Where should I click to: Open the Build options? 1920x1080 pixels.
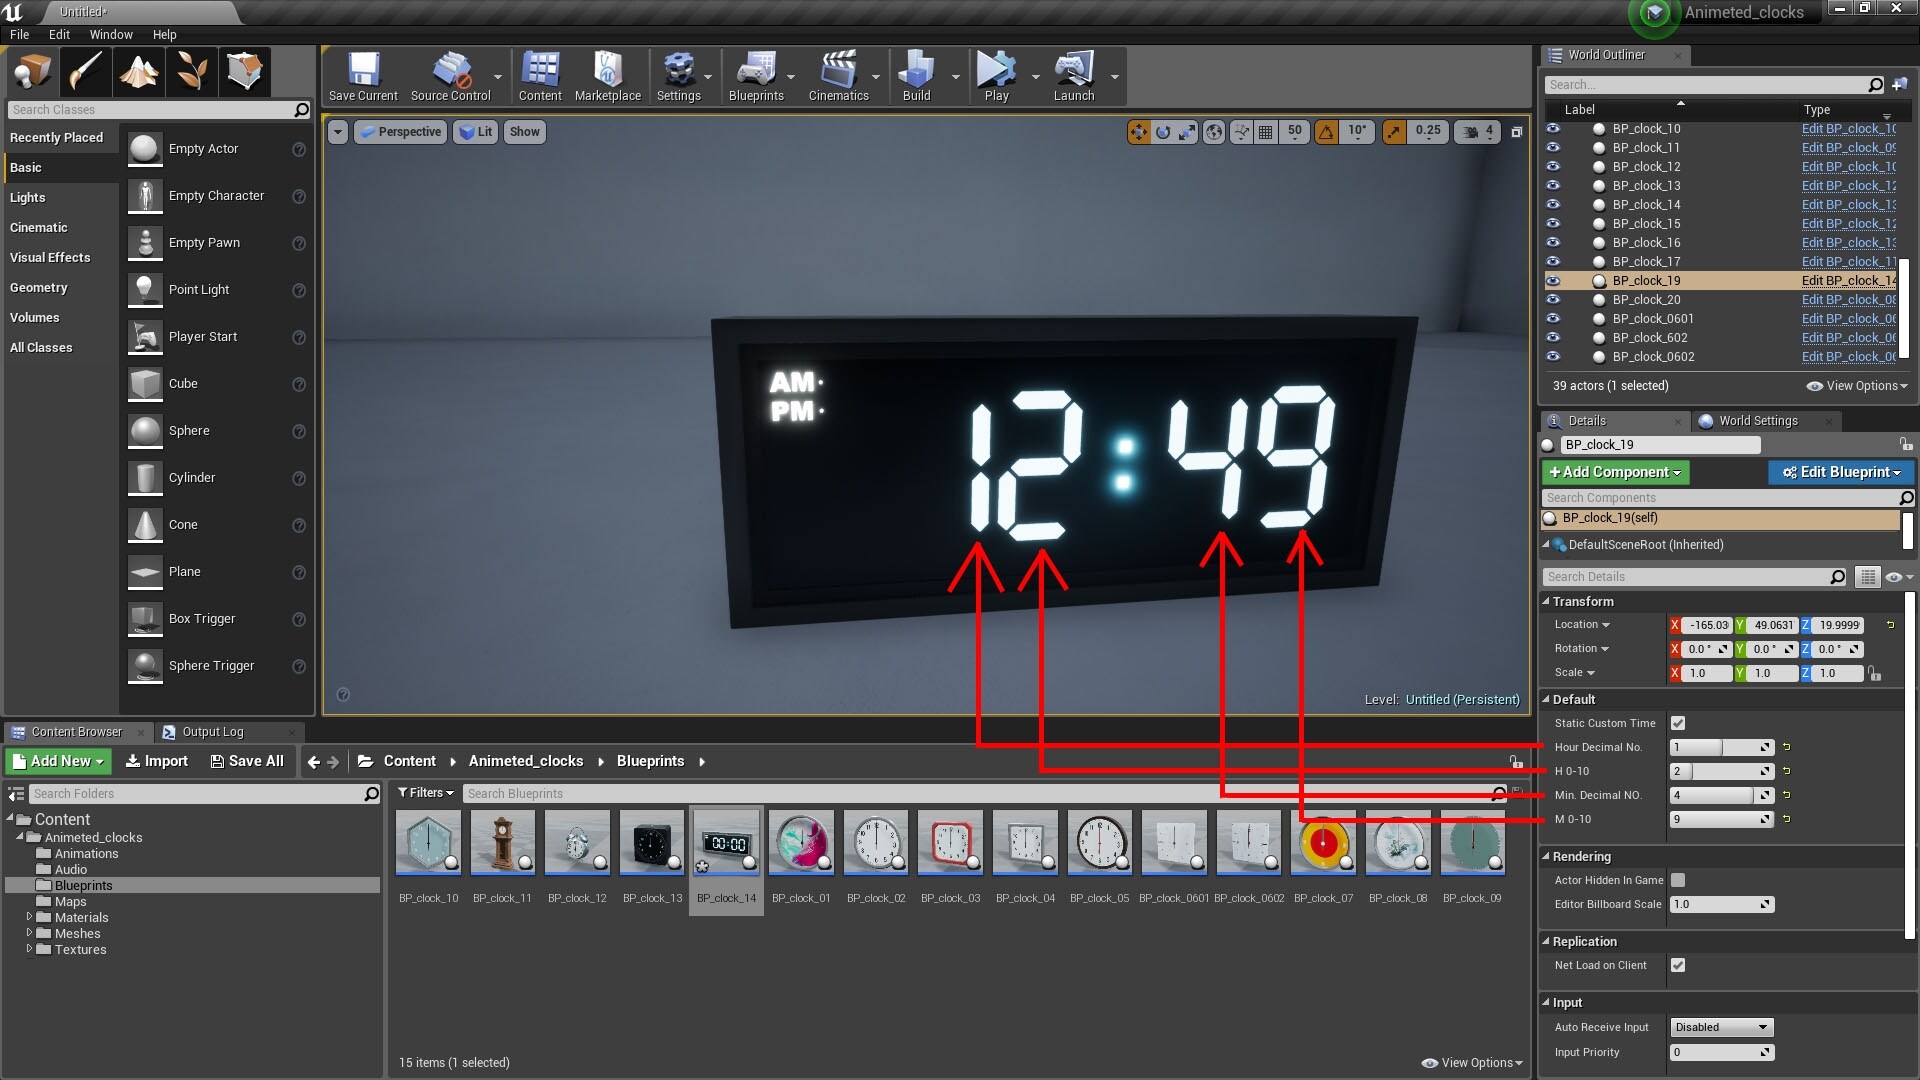click(917, 75)
